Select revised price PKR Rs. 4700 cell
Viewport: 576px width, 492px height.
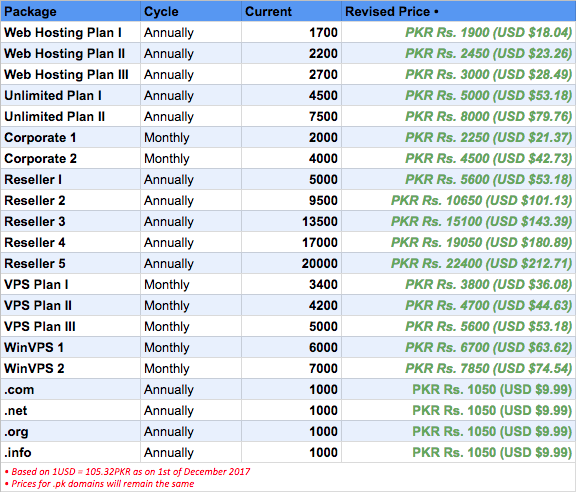[x=458, y=305]
